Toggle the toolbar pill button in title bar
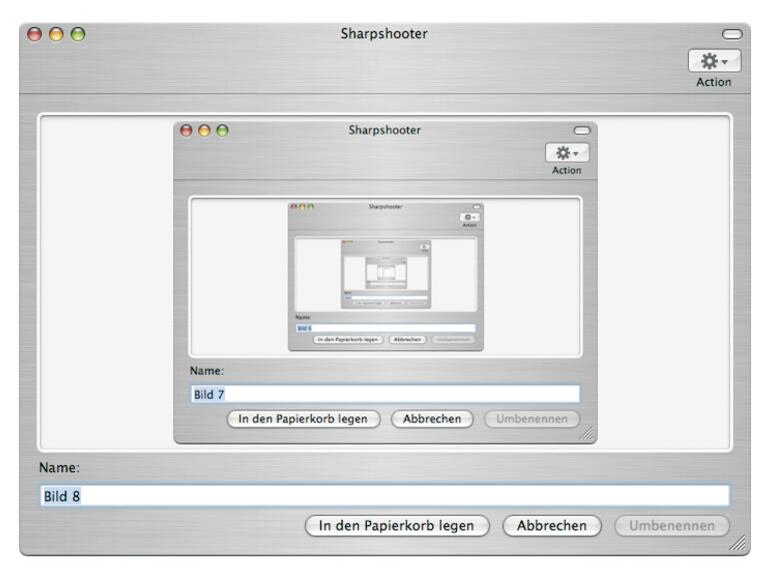 732,34
